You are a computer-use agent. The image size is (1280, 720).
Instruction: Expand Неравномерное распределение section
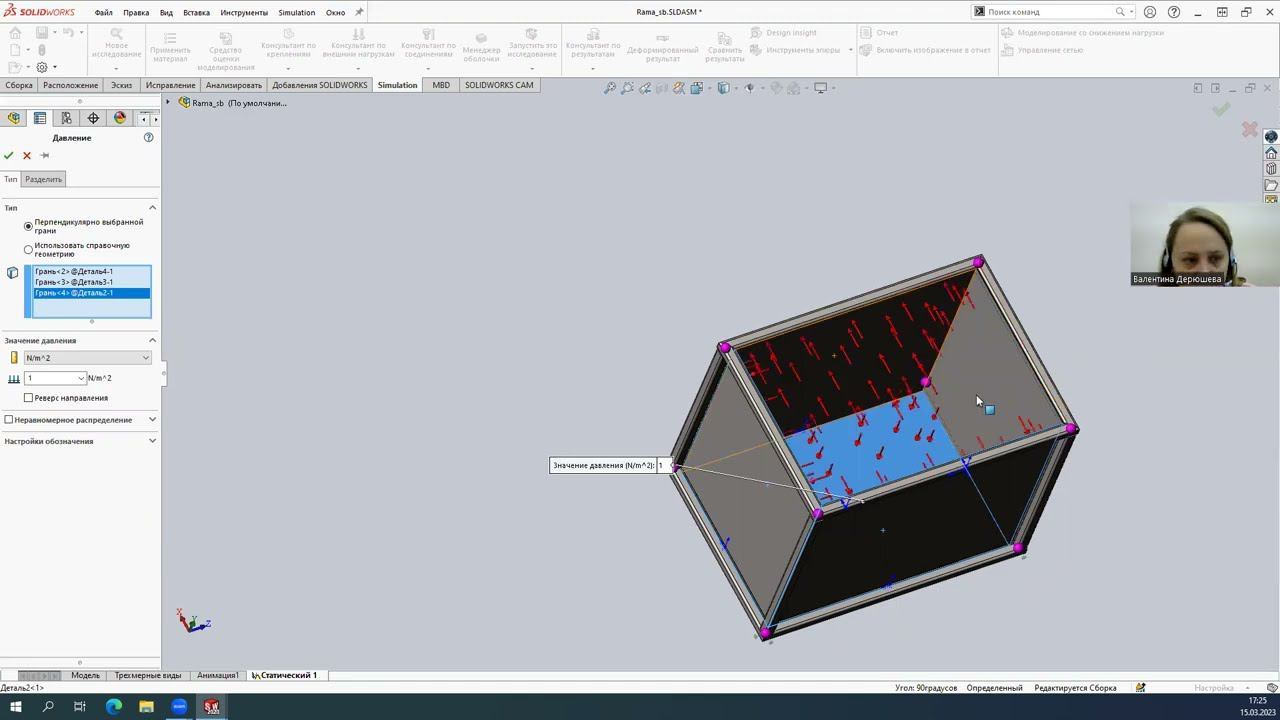tap(152, 420)
